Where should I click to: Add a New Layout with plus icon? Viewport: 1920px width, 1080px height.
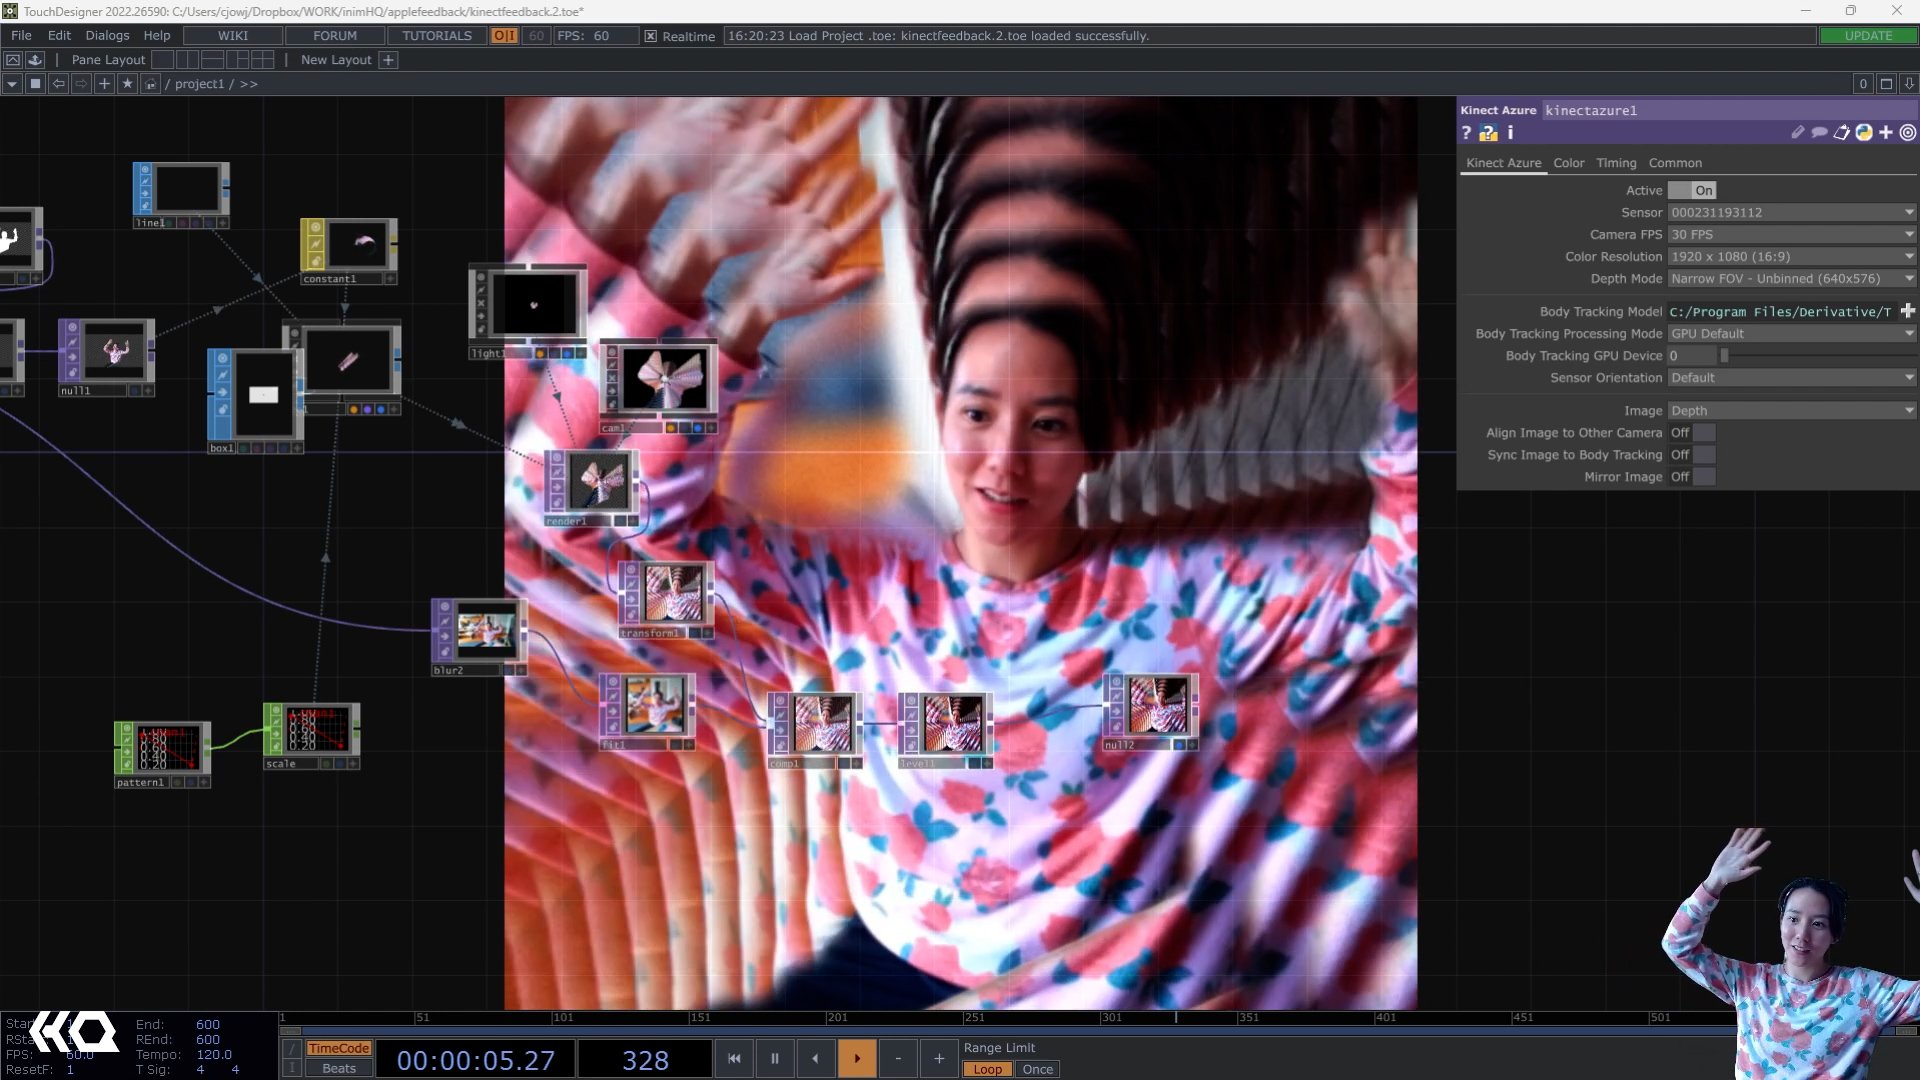click(x=389, y=60)
